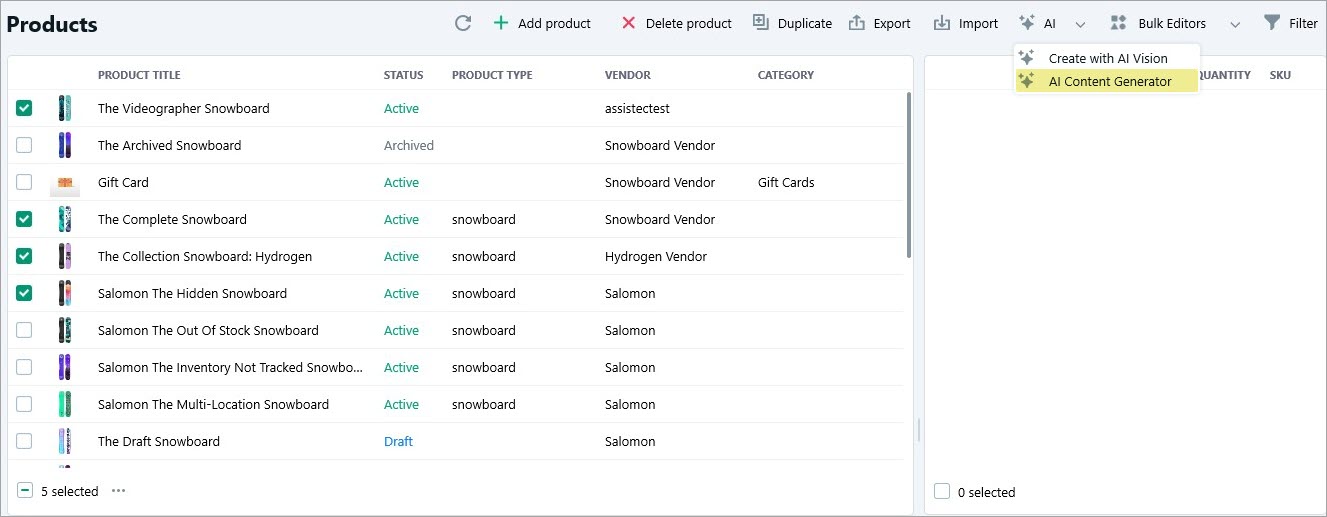Toggle the 5 selected select-all checkbox
This screenshot has width=1327, height=517.
tap(25, 491)
